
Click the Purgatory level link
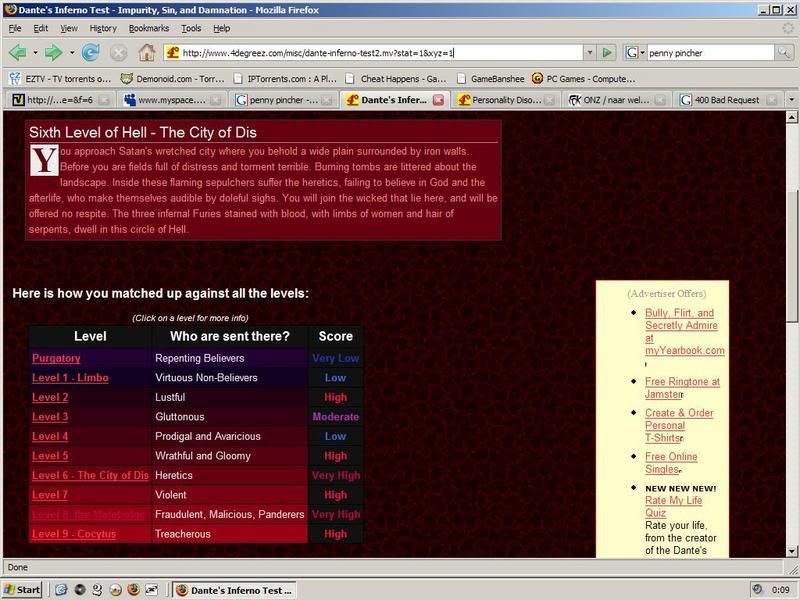pos(56,358)
